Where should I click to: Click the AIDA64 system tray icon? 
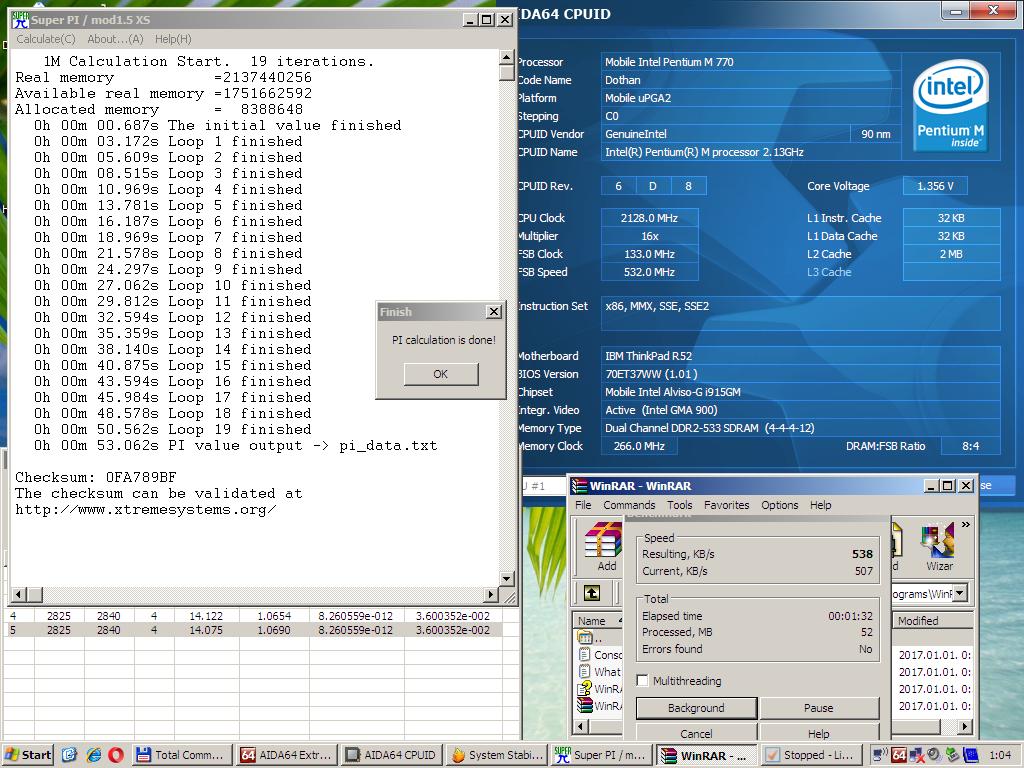click(899, 755)
